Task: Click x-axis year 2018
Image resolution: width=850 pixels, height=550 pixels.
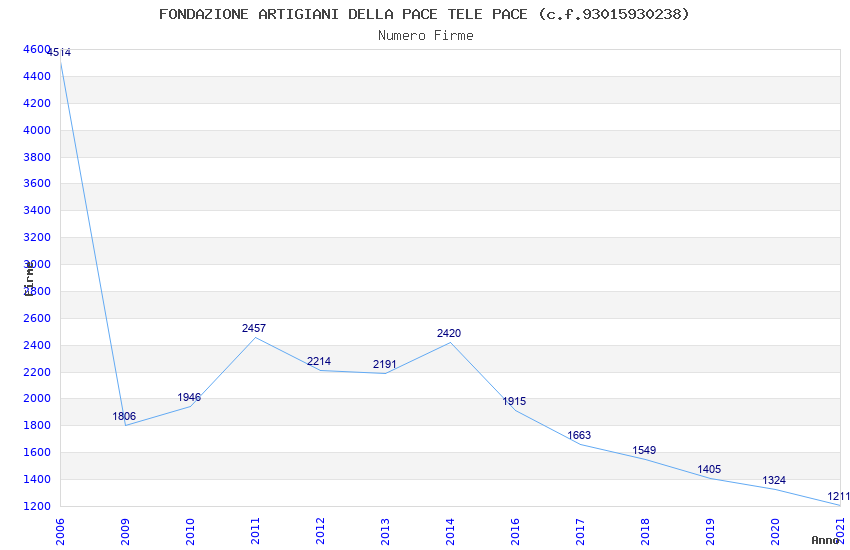Action: (646, 532)
